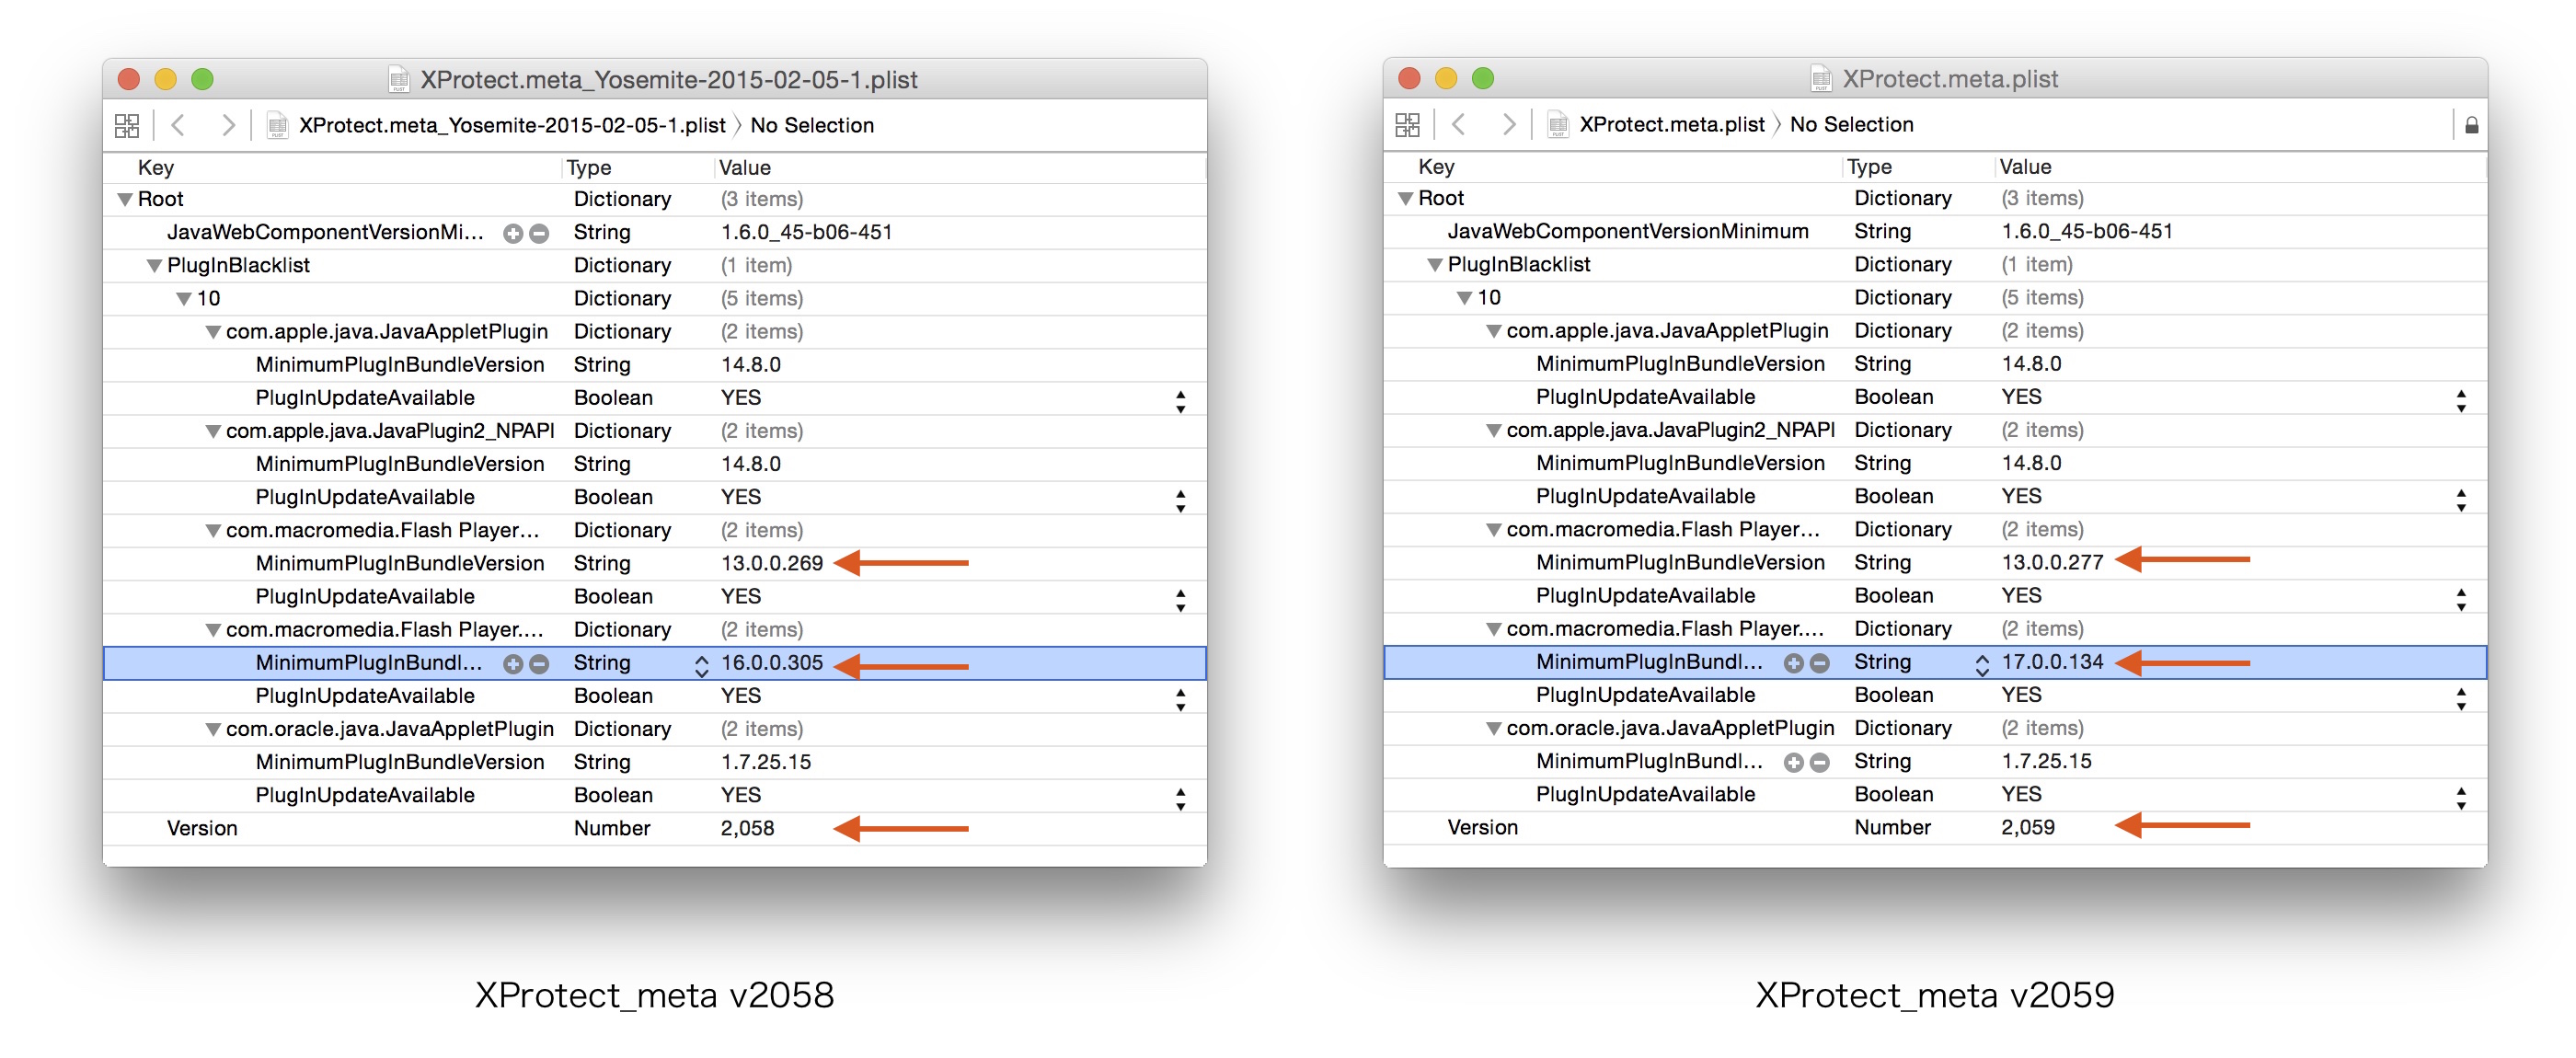This screenshot has width=2576, height=1058.
Task: Click the file icon in right window's title
Action: tap(1821, 79)
